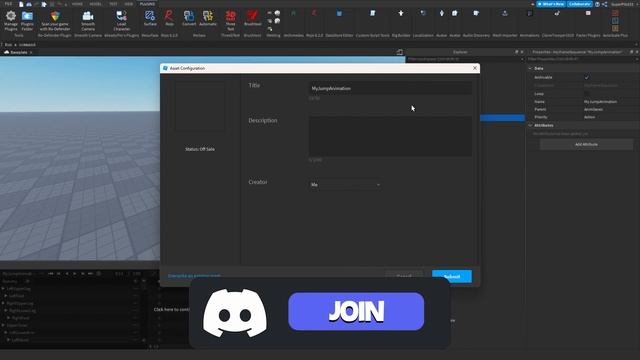Open the Manage Plugins tool

(x=11, y=20)
